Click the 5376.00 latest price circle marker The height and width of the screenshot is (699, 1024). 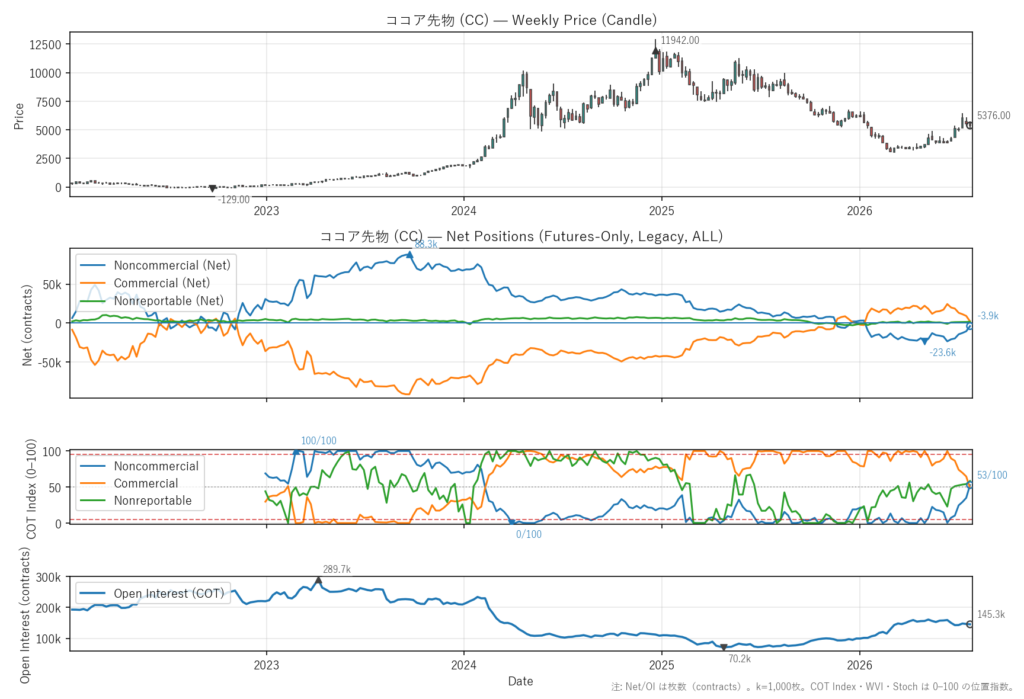[969, 125]
